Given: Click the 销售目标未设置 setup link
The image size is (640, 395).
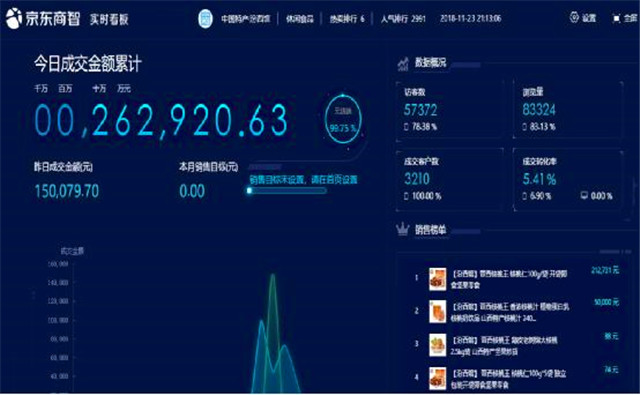Looking at the screenshot, I should [303, 180].
